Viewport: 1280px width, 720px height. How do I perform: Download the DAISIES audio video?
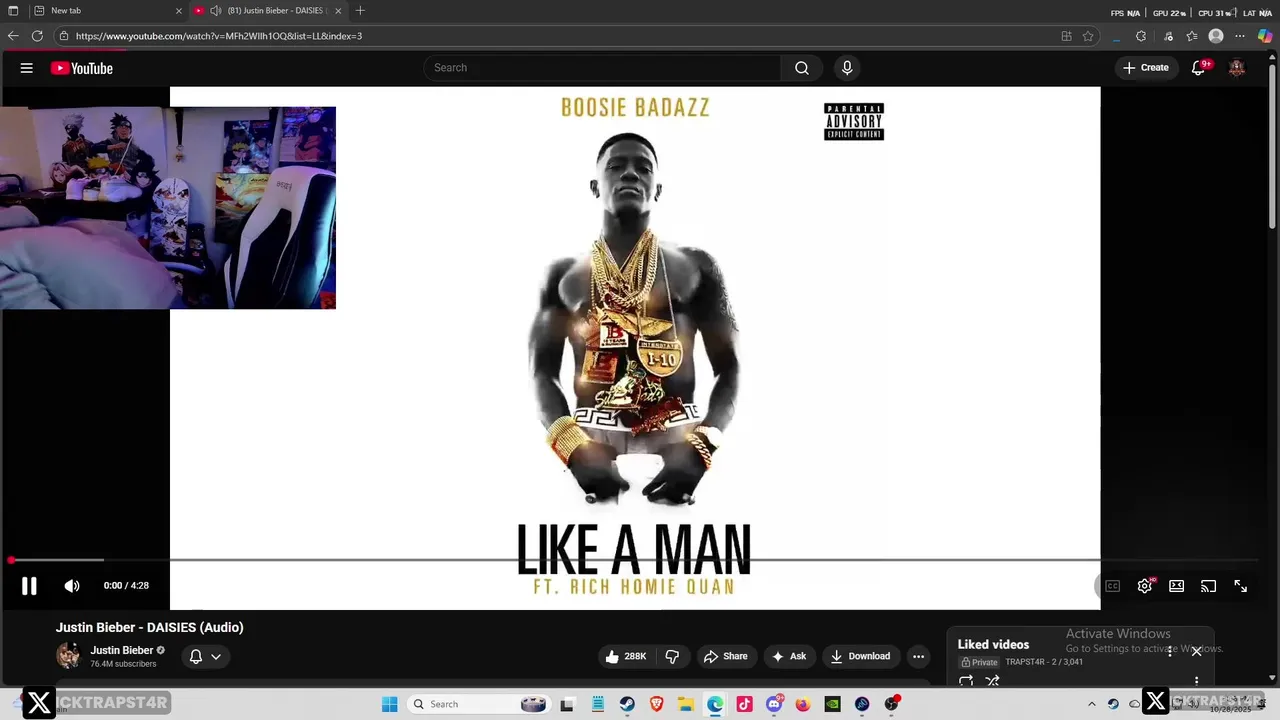click(x=860, y=656)
